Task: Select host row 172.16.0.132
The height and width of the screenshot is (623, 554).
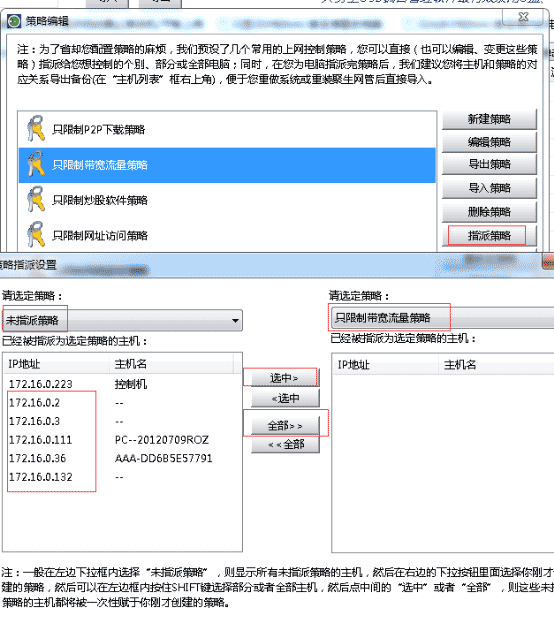Action: point(122,477)
